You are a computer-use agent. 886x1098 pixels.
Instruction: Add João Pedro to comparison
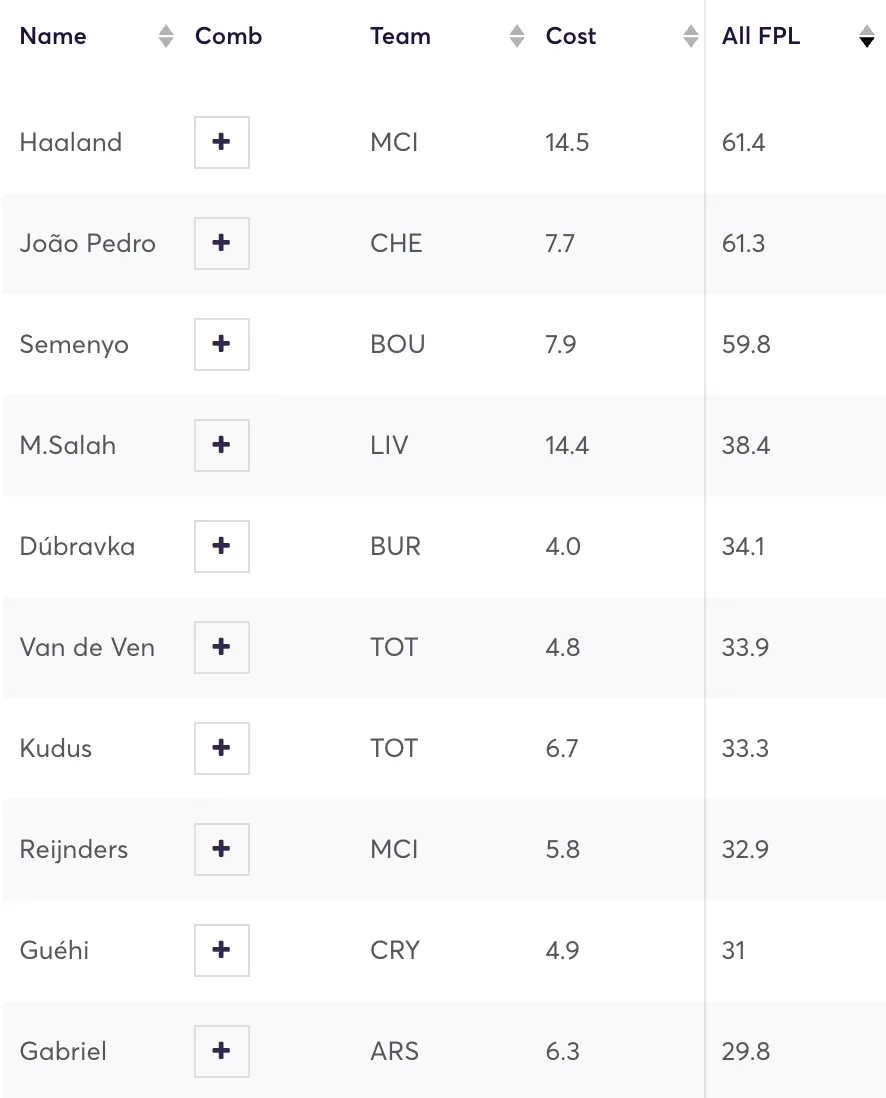[x=222, y=243]
